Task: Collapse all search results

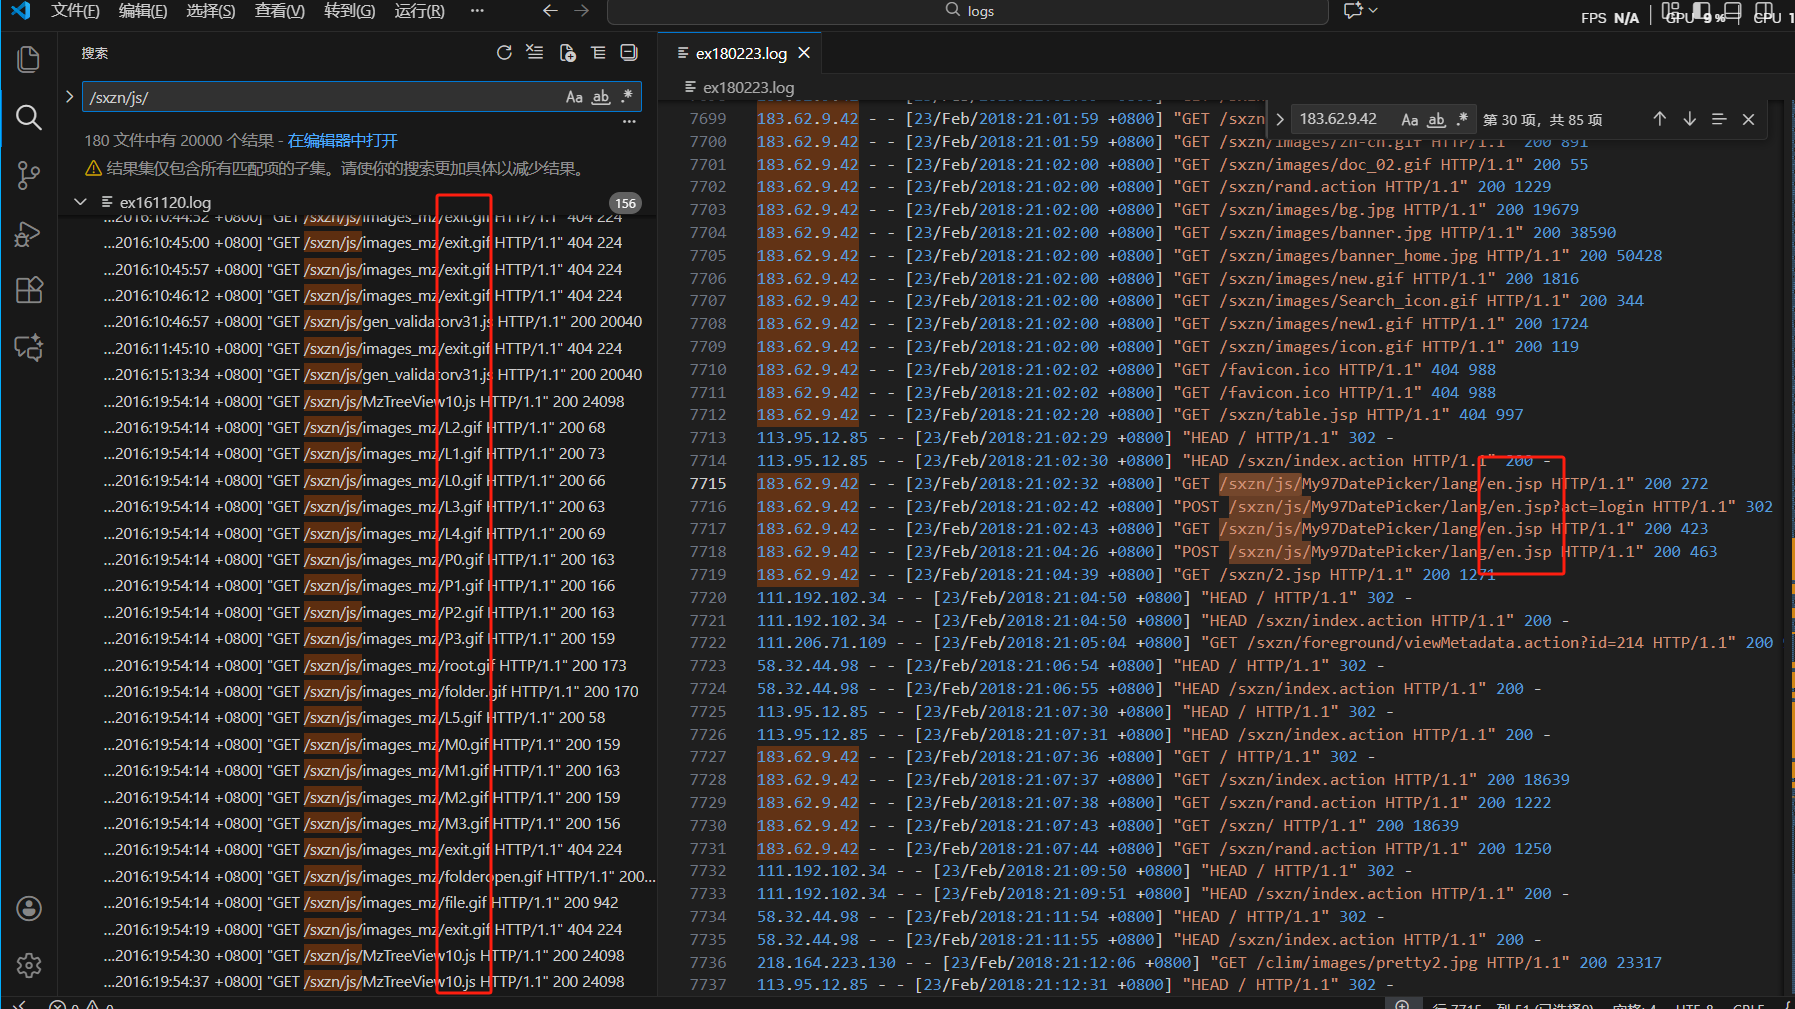Action: click(x=629, y=53)
